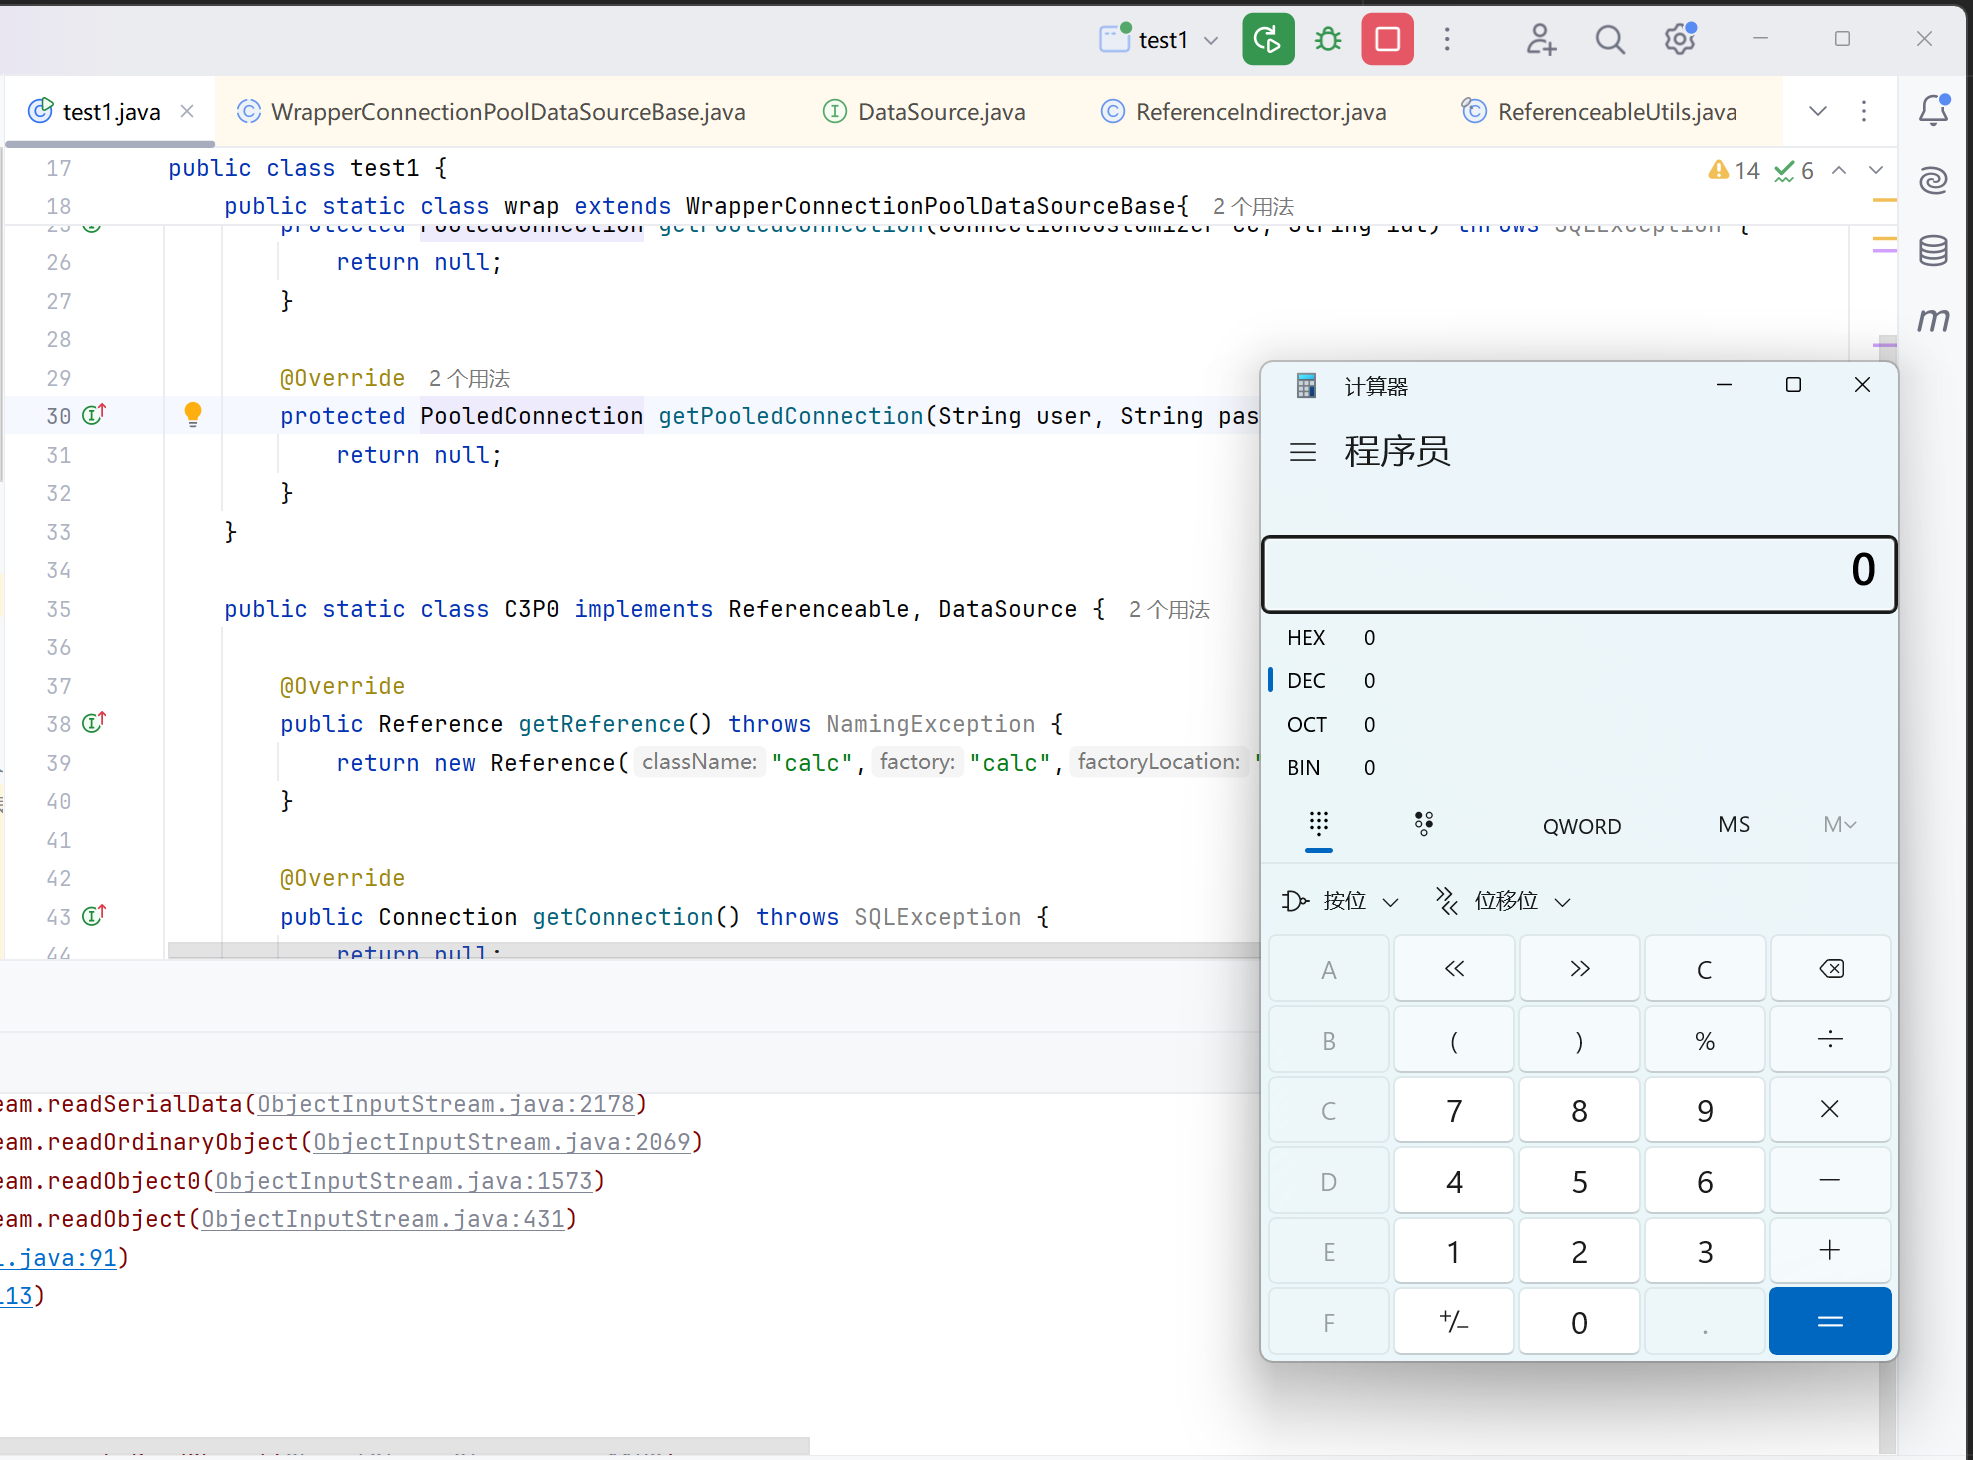Viewport: 1973px width, 1460px height.
Task: Go to the next highlighted error arrow
Action: pos(1877,171)
